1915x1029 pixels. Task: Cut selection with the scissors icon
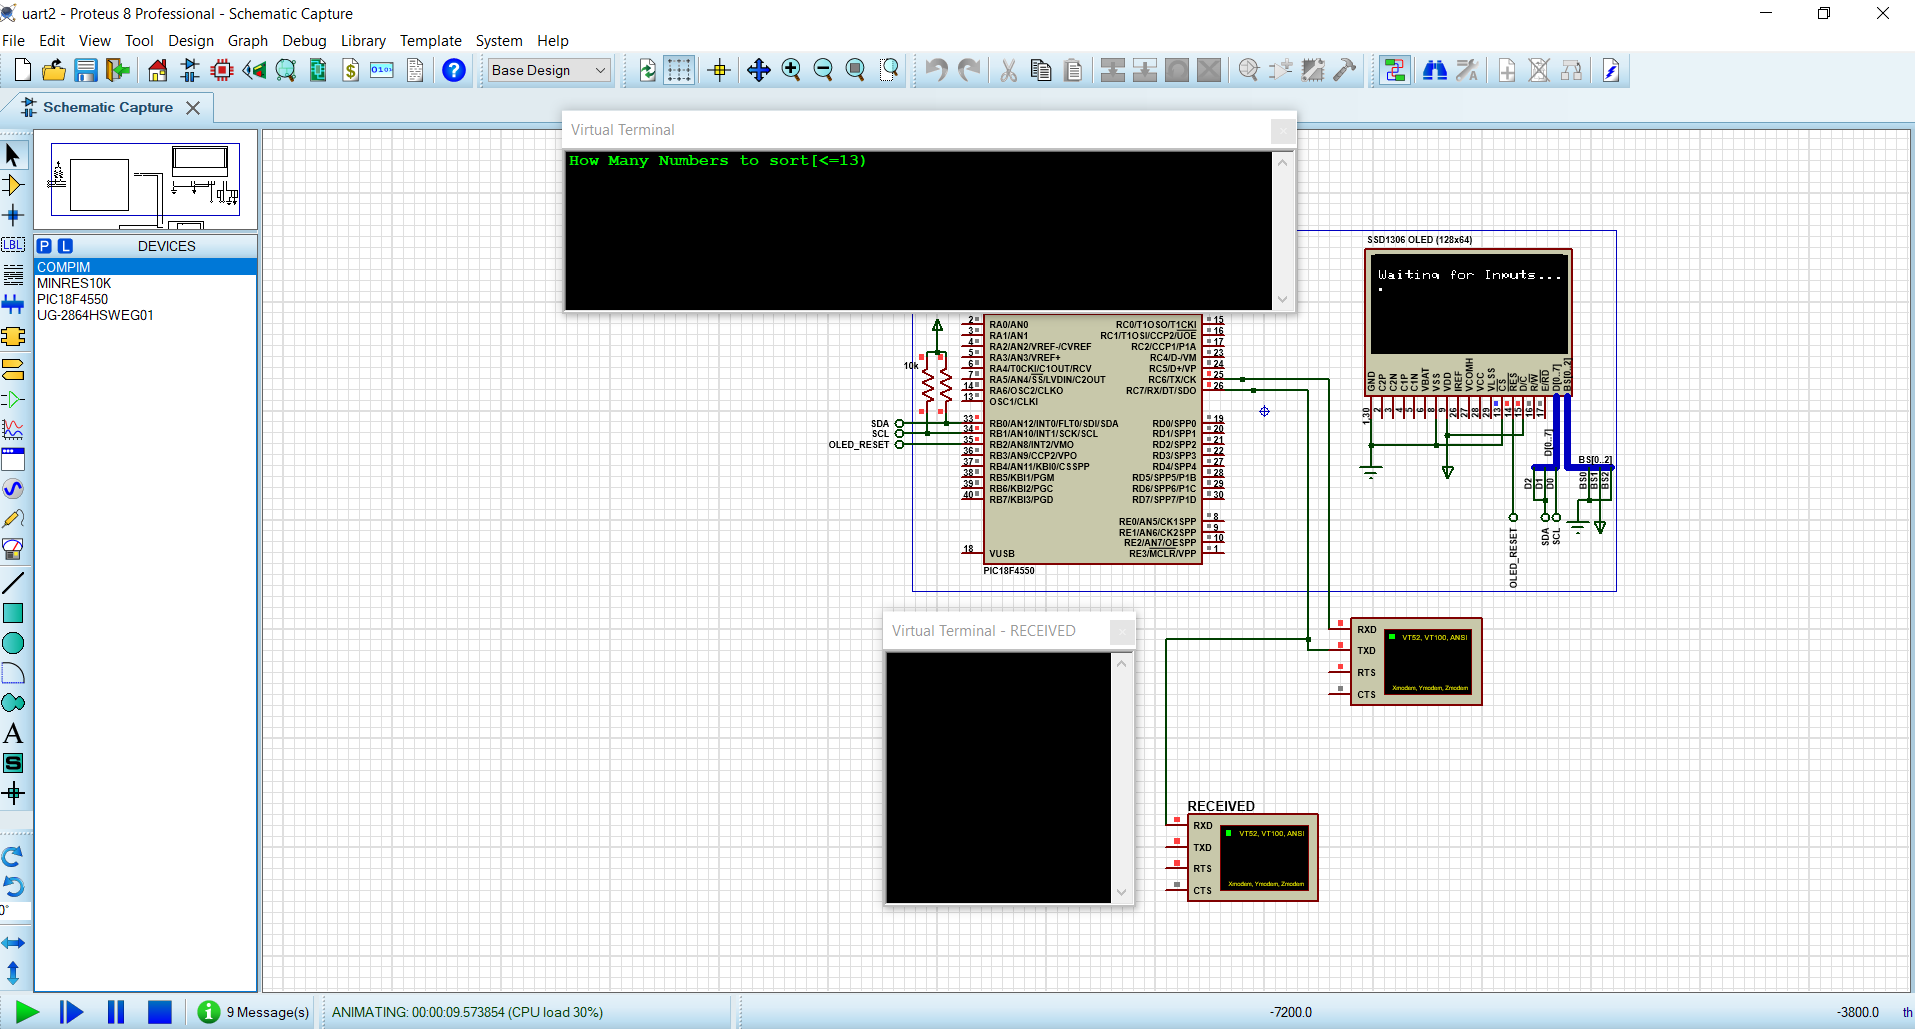pyautogui.click(x=1009, y=70)
